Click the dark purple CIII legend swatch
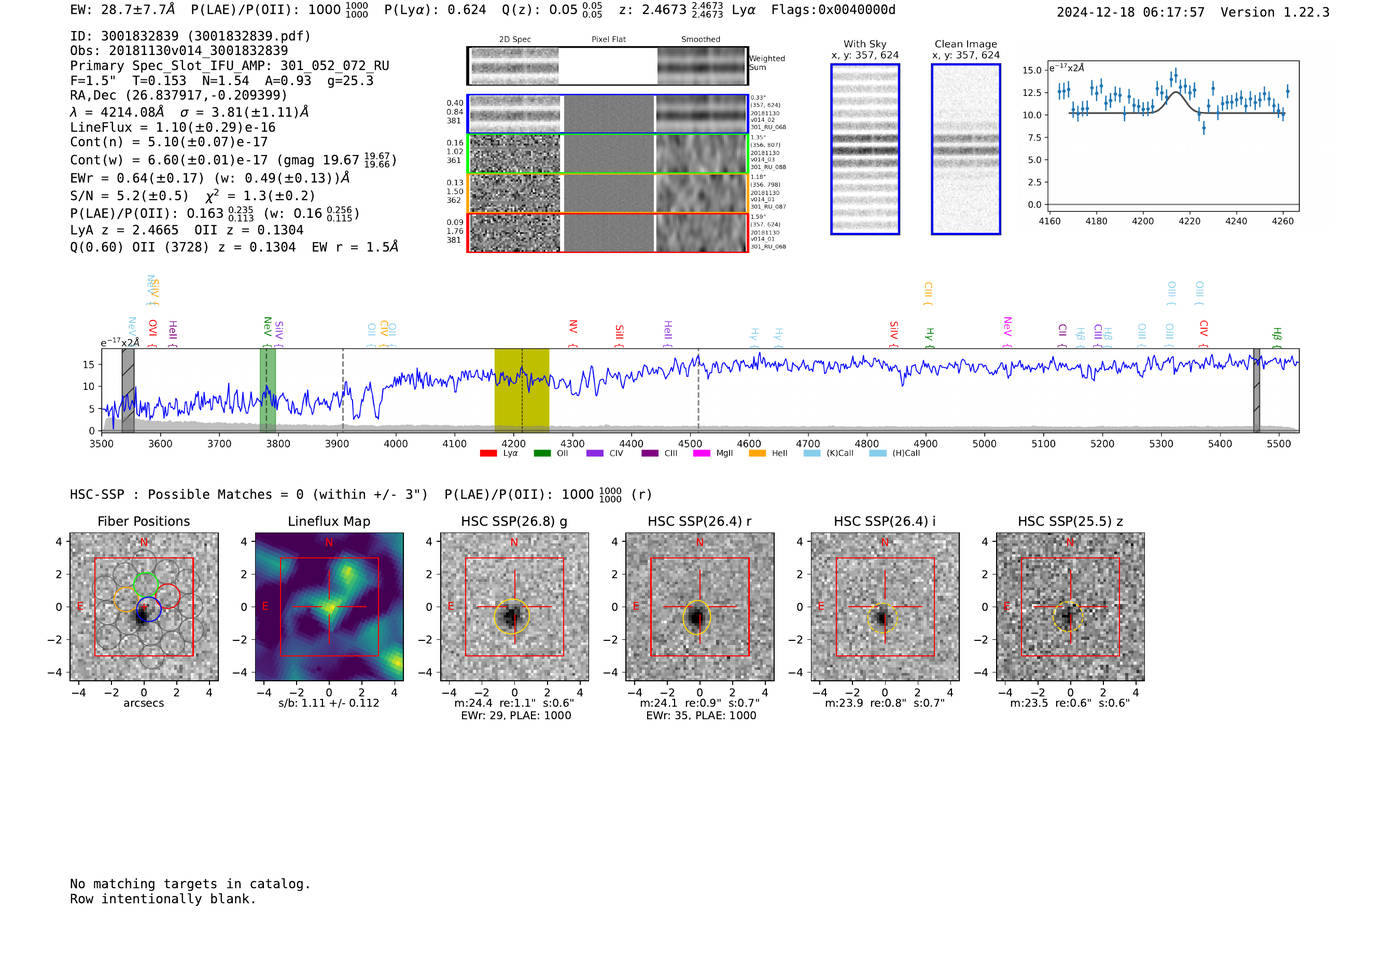The image size is (1400, 953). [x=650, y=453]
